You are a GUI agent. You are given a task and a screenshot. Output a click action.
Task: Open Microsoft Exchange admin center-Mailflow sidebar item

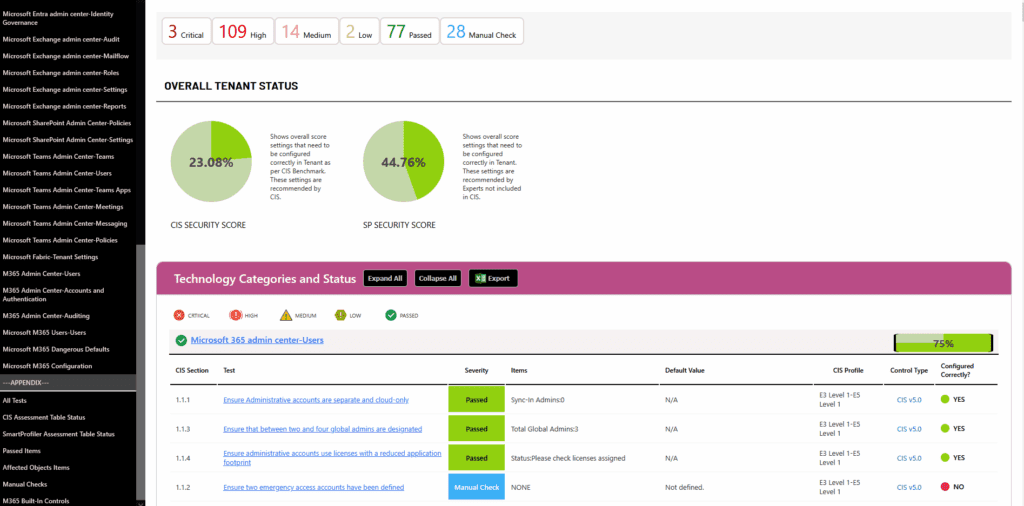[x=65, y=56]
